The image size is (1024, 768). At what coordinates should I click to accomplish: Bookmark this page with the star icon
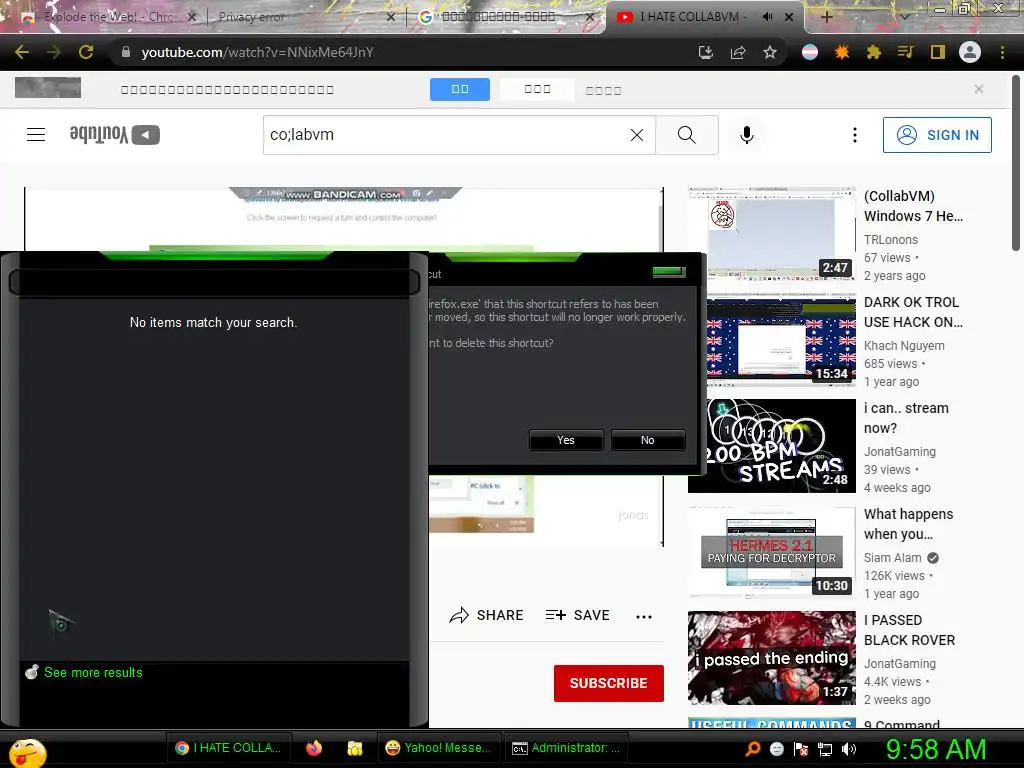tap(770, 52)
